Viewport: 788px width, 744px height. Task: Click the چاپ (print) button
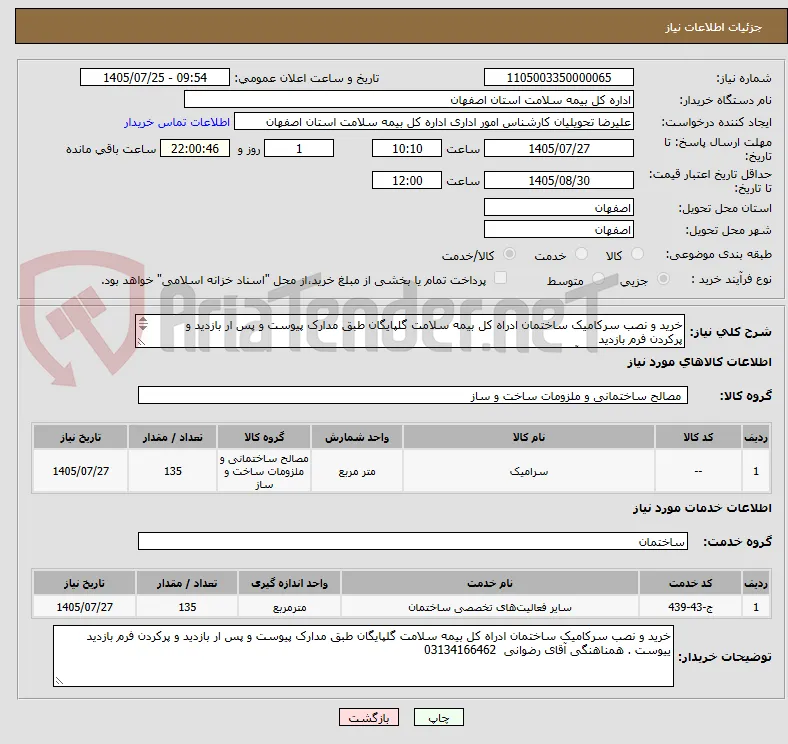point(438,717)
